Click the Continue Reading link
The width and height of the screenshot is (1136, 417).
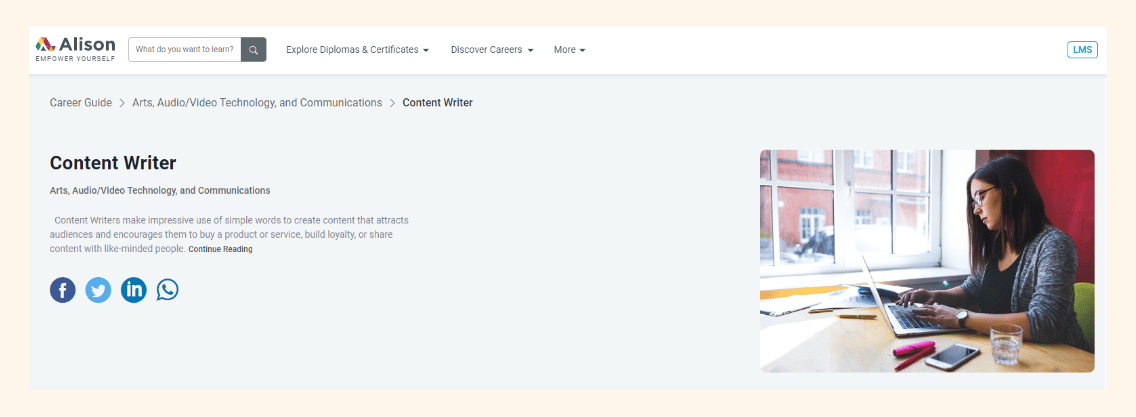coord(220,249)
